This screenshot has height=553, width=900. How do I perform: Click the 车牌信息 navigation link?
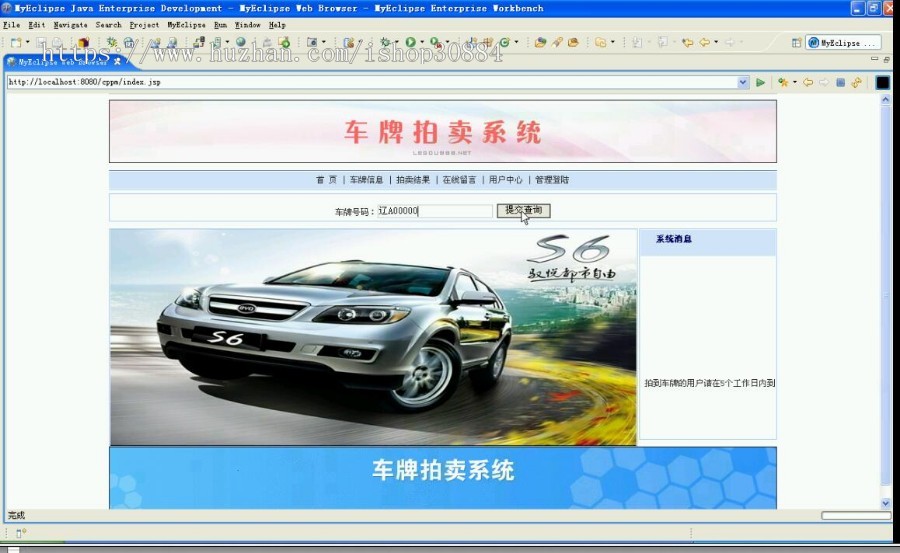366,180
